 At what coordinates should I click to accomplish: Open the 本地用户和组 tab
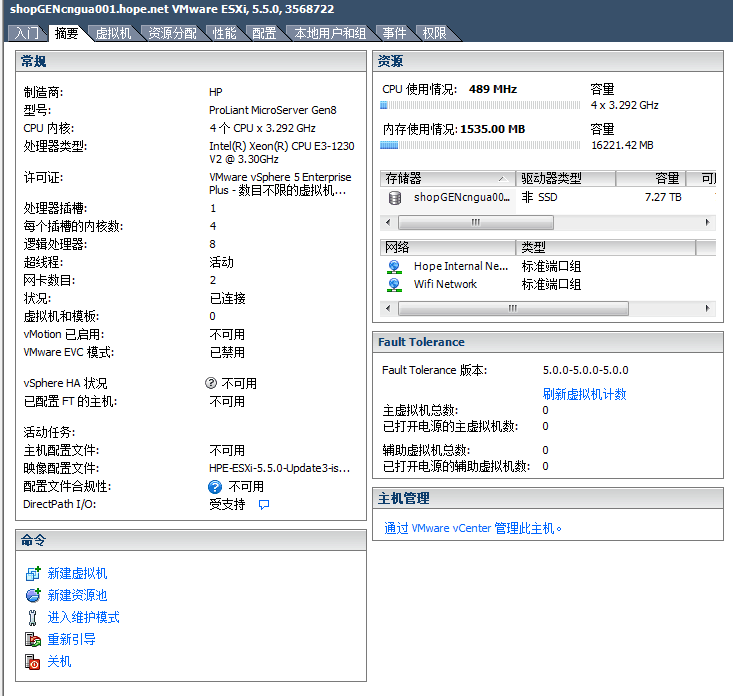(329, 33)
